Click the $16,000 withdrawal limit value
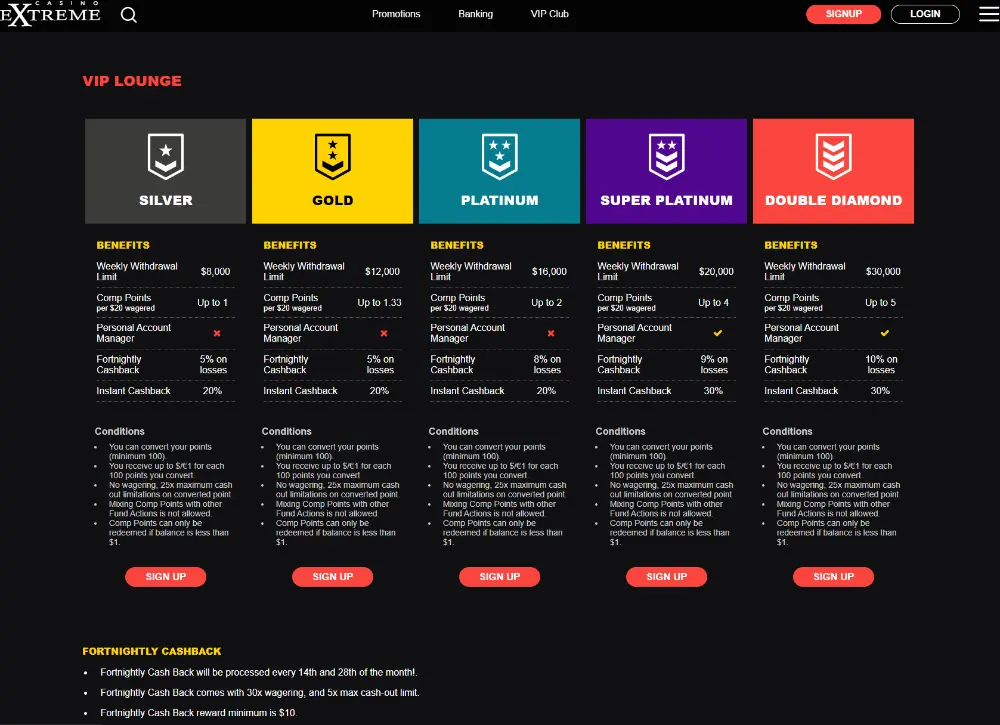Image resolution: width=1000 pixels, height=725 pixels. tap(550, 272)
